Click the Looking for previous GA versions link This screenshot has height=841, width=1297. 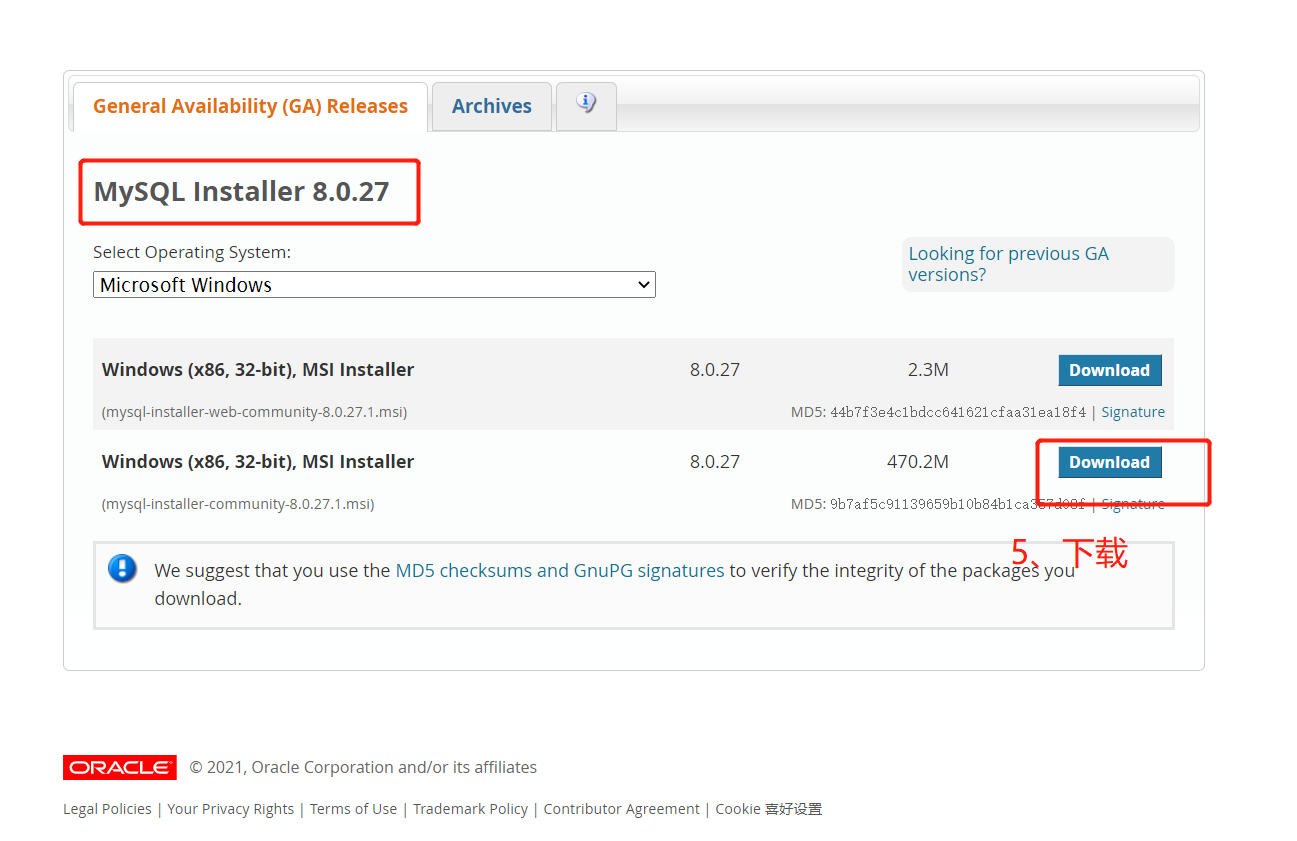1008,263
